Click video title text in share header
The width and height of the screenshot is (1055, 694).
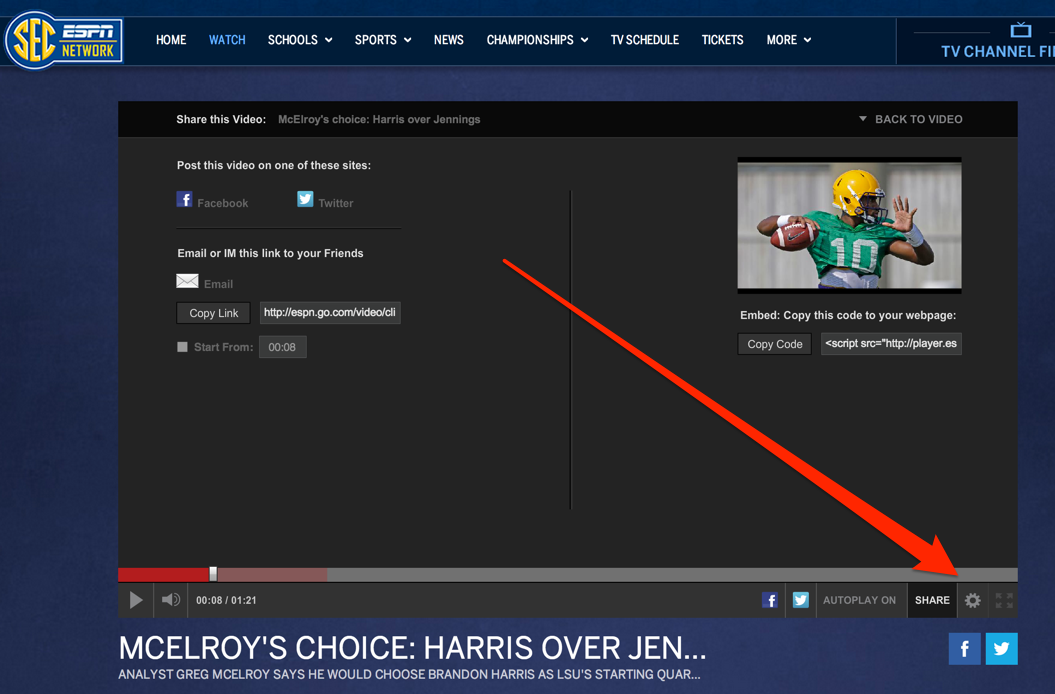click(x=379, y=119)
